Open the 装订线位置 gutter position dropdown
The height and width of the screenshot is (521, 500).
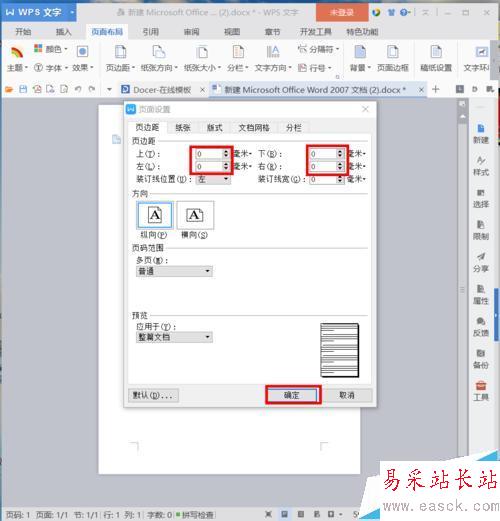click(x=213, y=179)
